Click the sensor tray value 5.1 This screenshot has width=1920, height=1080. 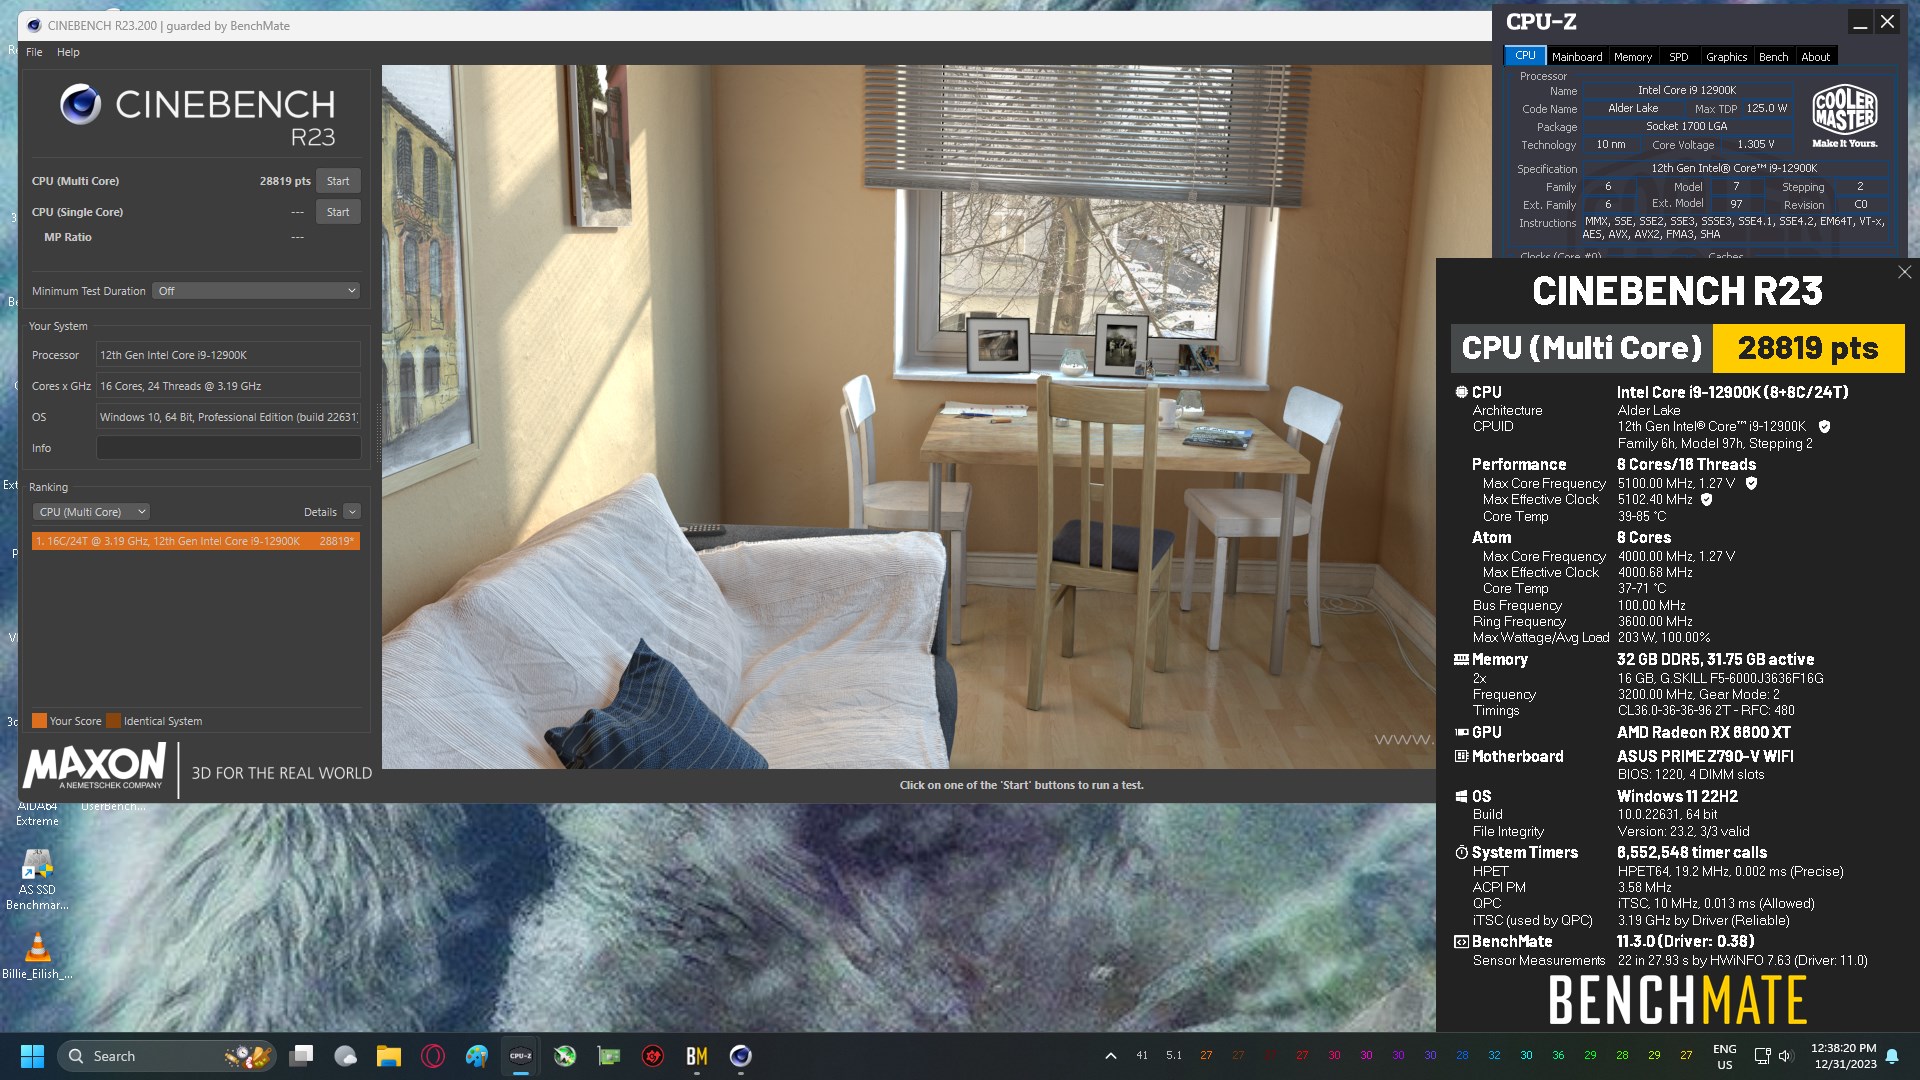pyautogui.click(x=1174, y=1055)
